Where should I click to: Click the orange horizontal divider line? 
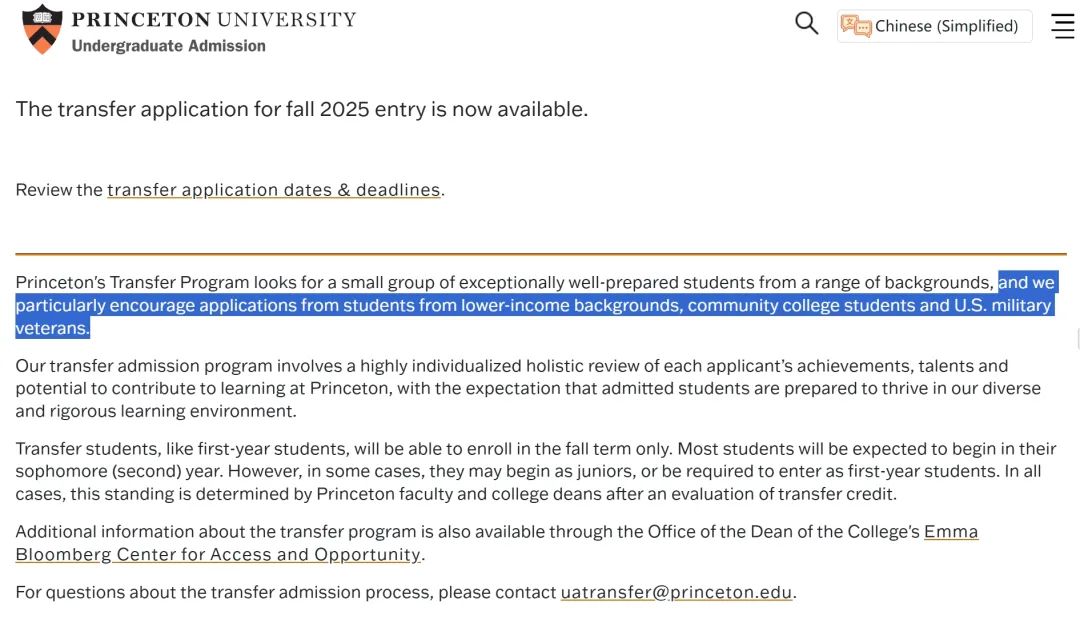pos(541,254)
